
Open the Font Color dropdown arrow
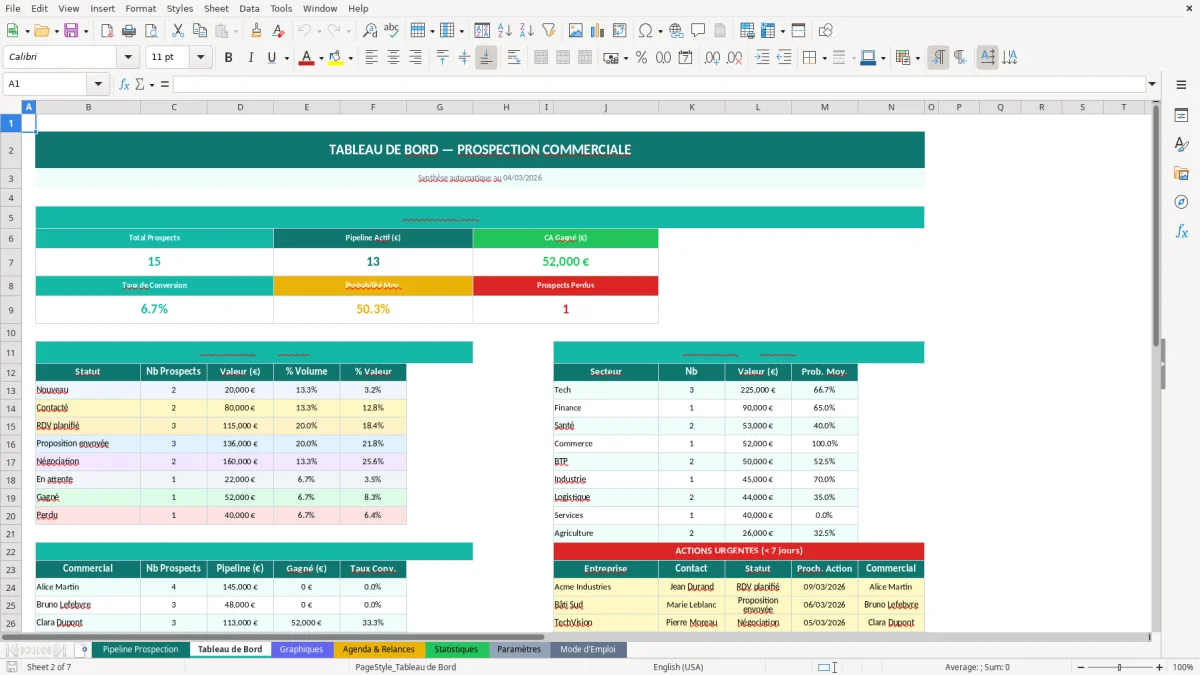pos(320,58)
